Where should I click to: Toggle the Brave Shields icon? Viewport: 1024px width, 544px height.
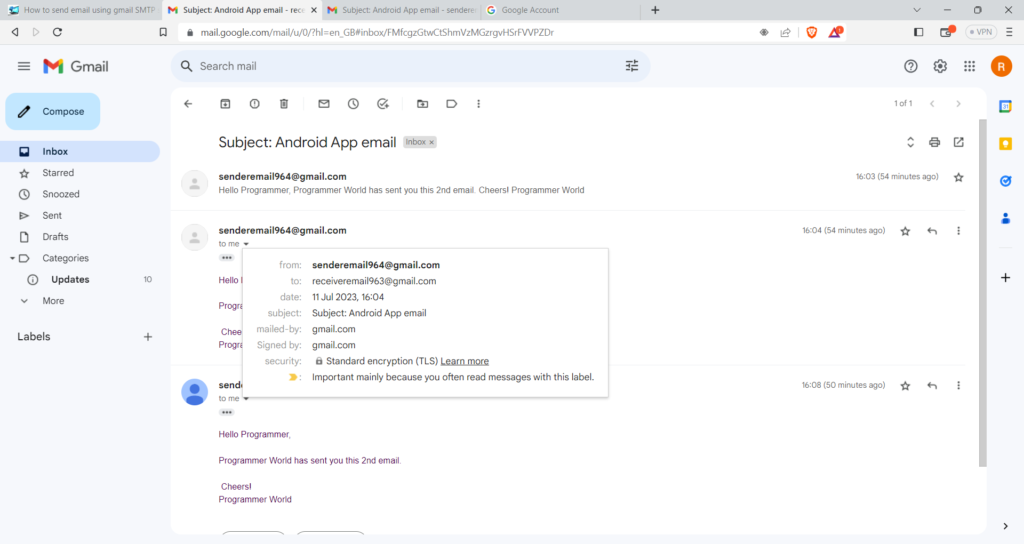pos(812,32)
